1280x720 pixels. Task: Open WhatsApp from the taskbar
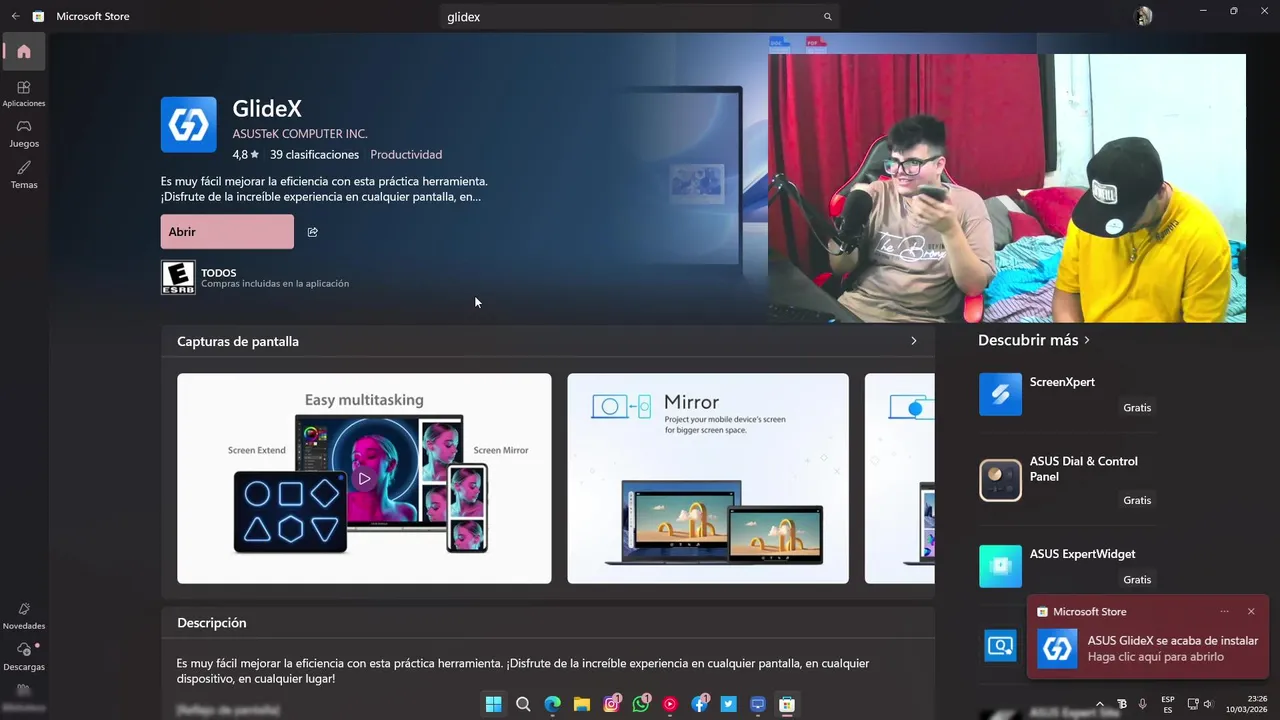640,704
